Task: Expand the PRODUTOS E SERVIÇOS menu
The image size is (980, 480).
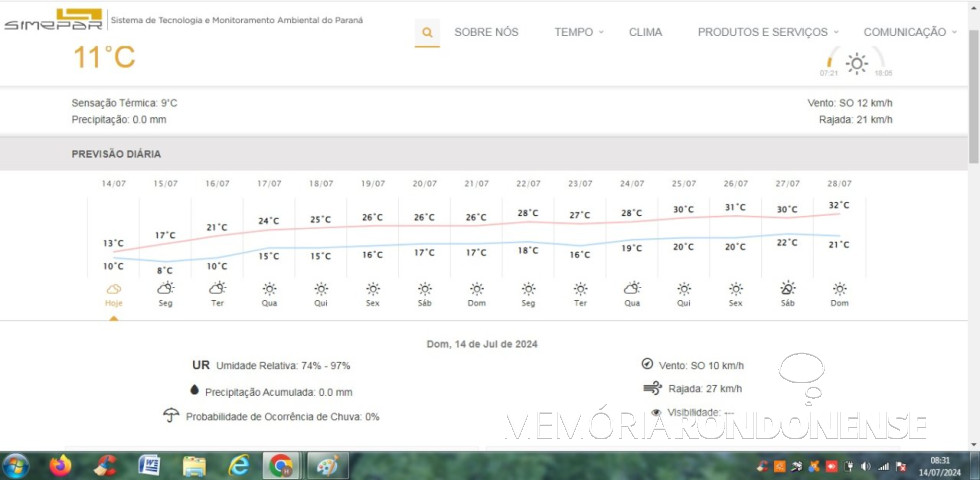Action: pyautogui.click(x=768, y=32)
